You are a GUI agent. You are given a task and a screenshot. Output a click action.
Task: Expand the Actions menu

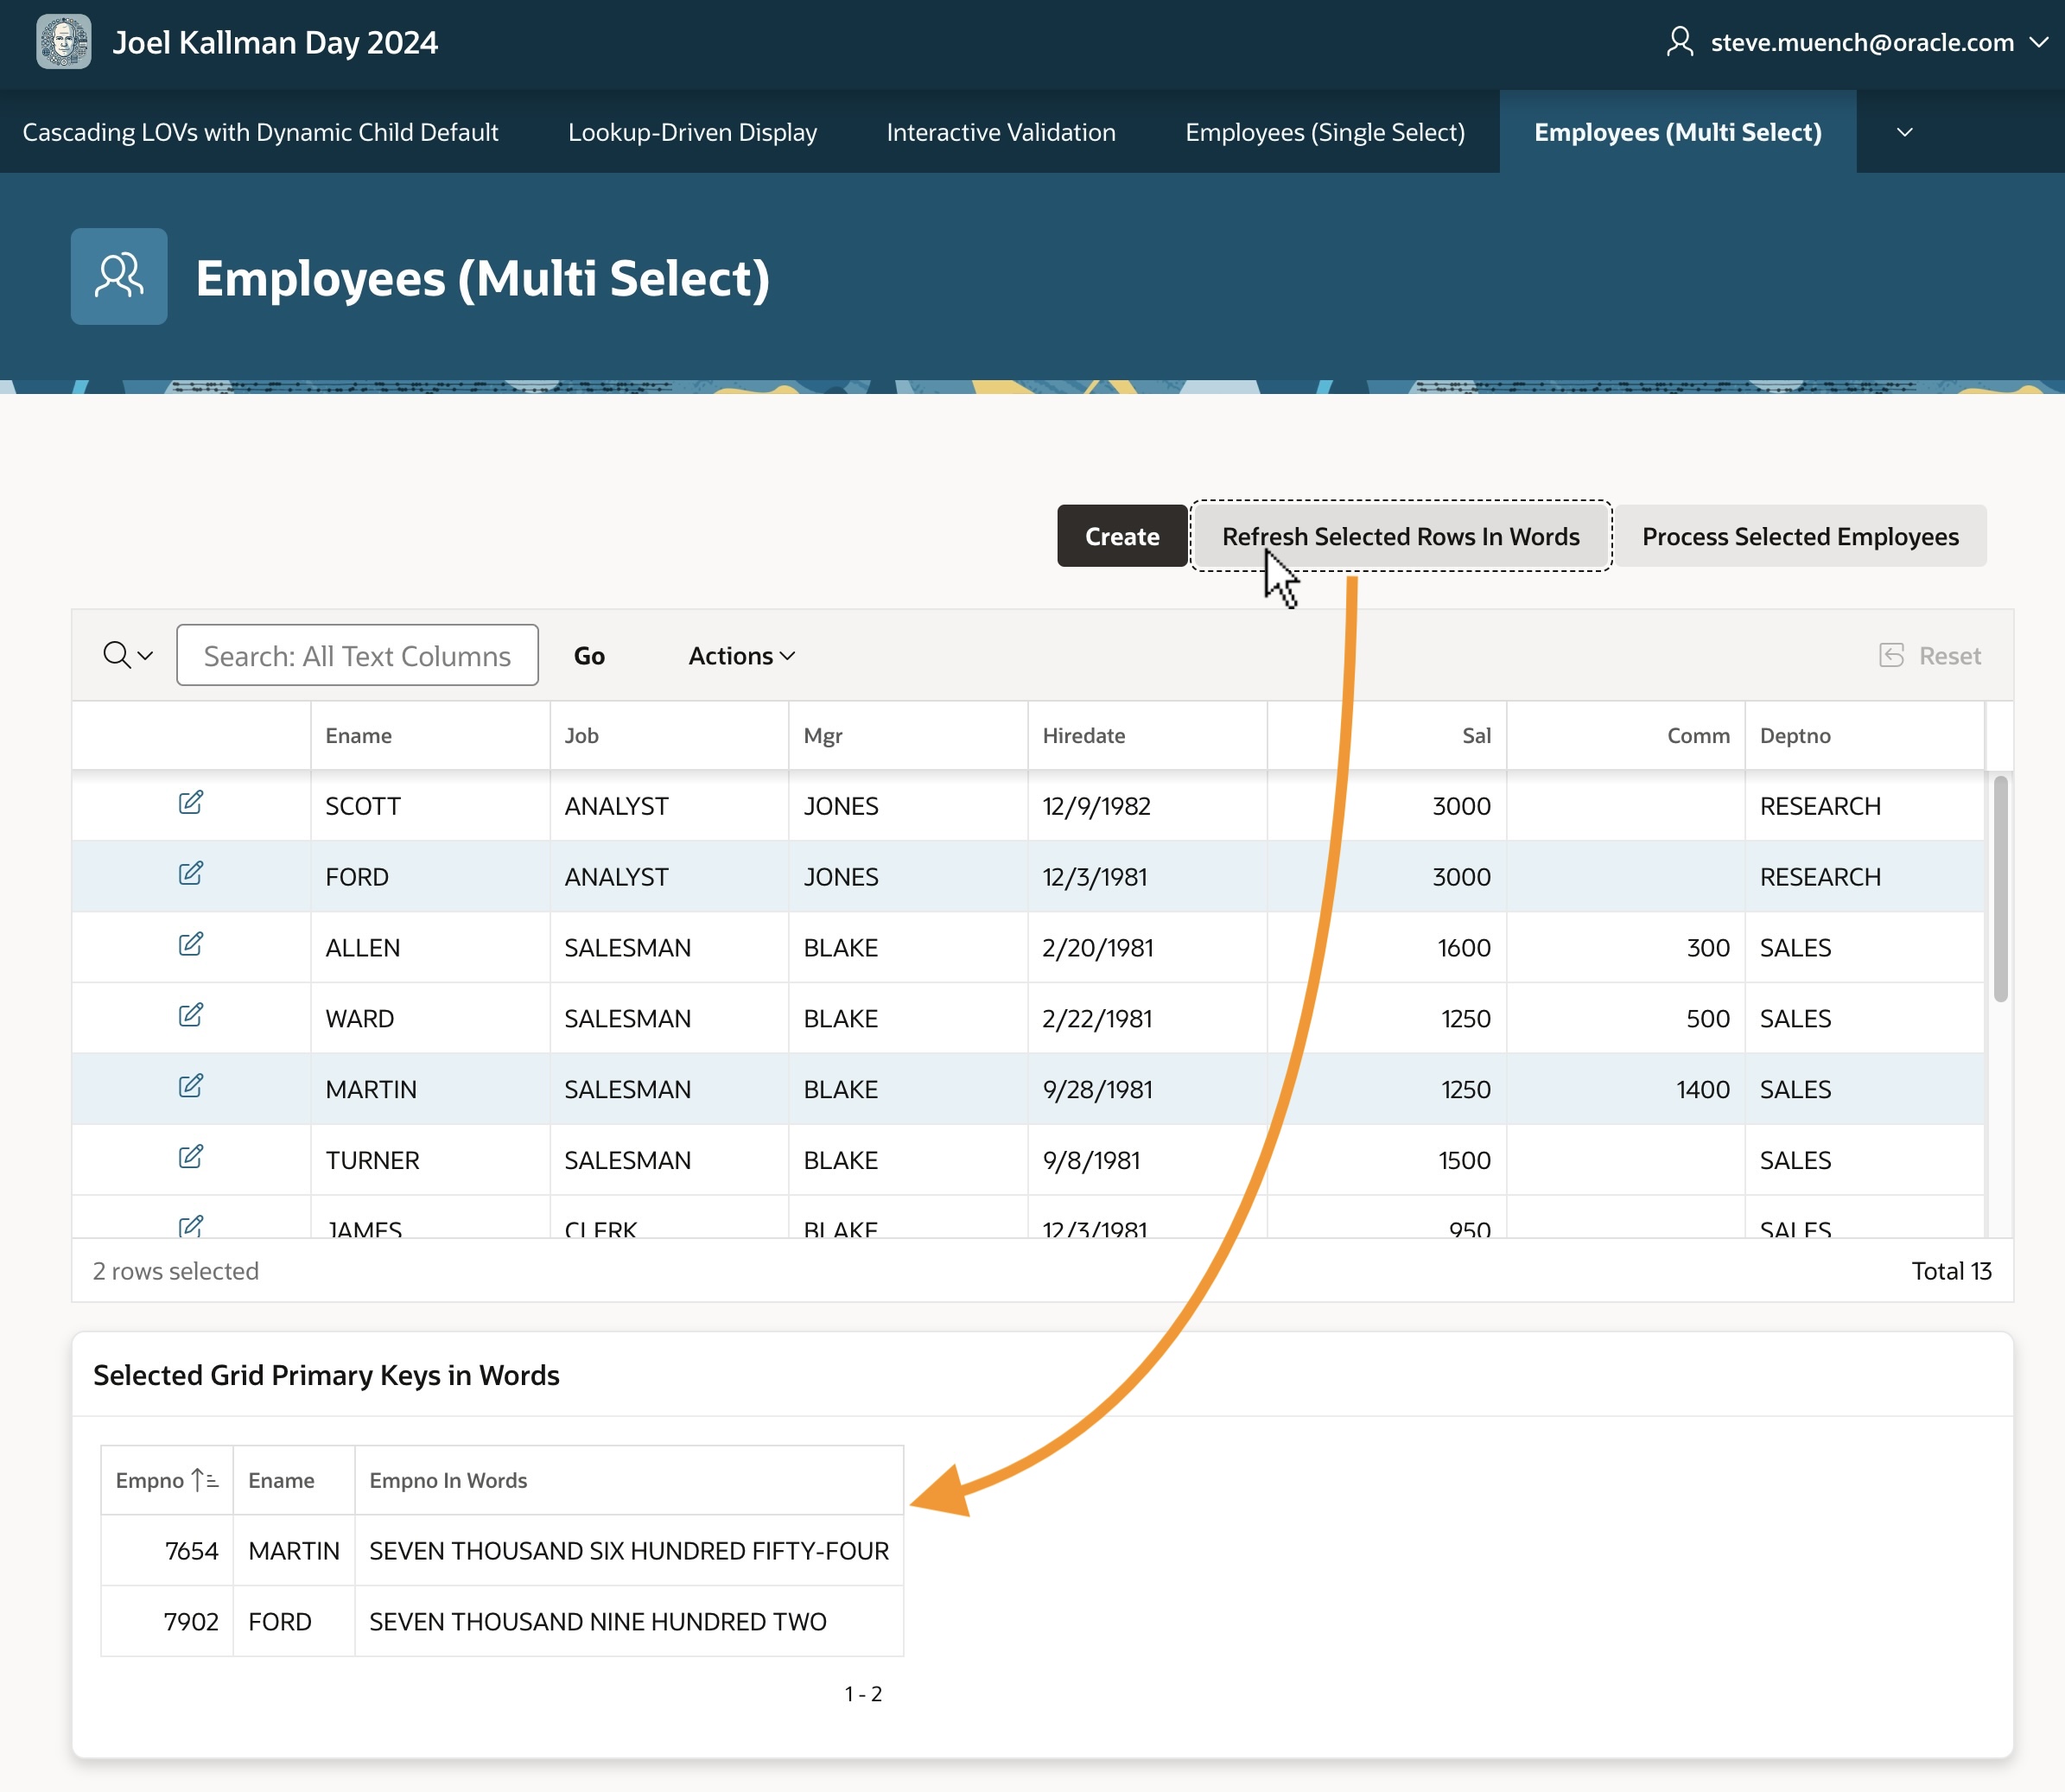(x=741, y=656)
